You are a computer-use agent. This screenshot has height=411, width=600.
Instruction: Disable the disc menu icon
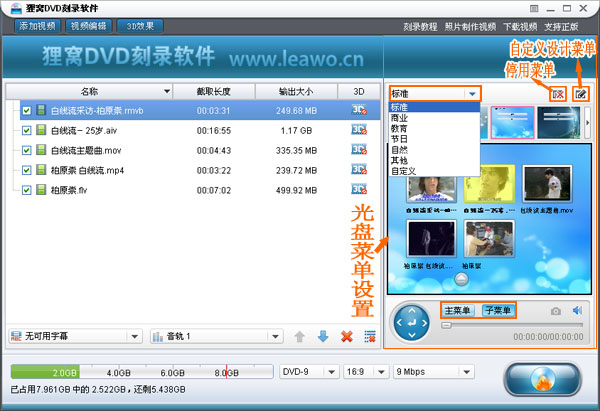[558, 94]
